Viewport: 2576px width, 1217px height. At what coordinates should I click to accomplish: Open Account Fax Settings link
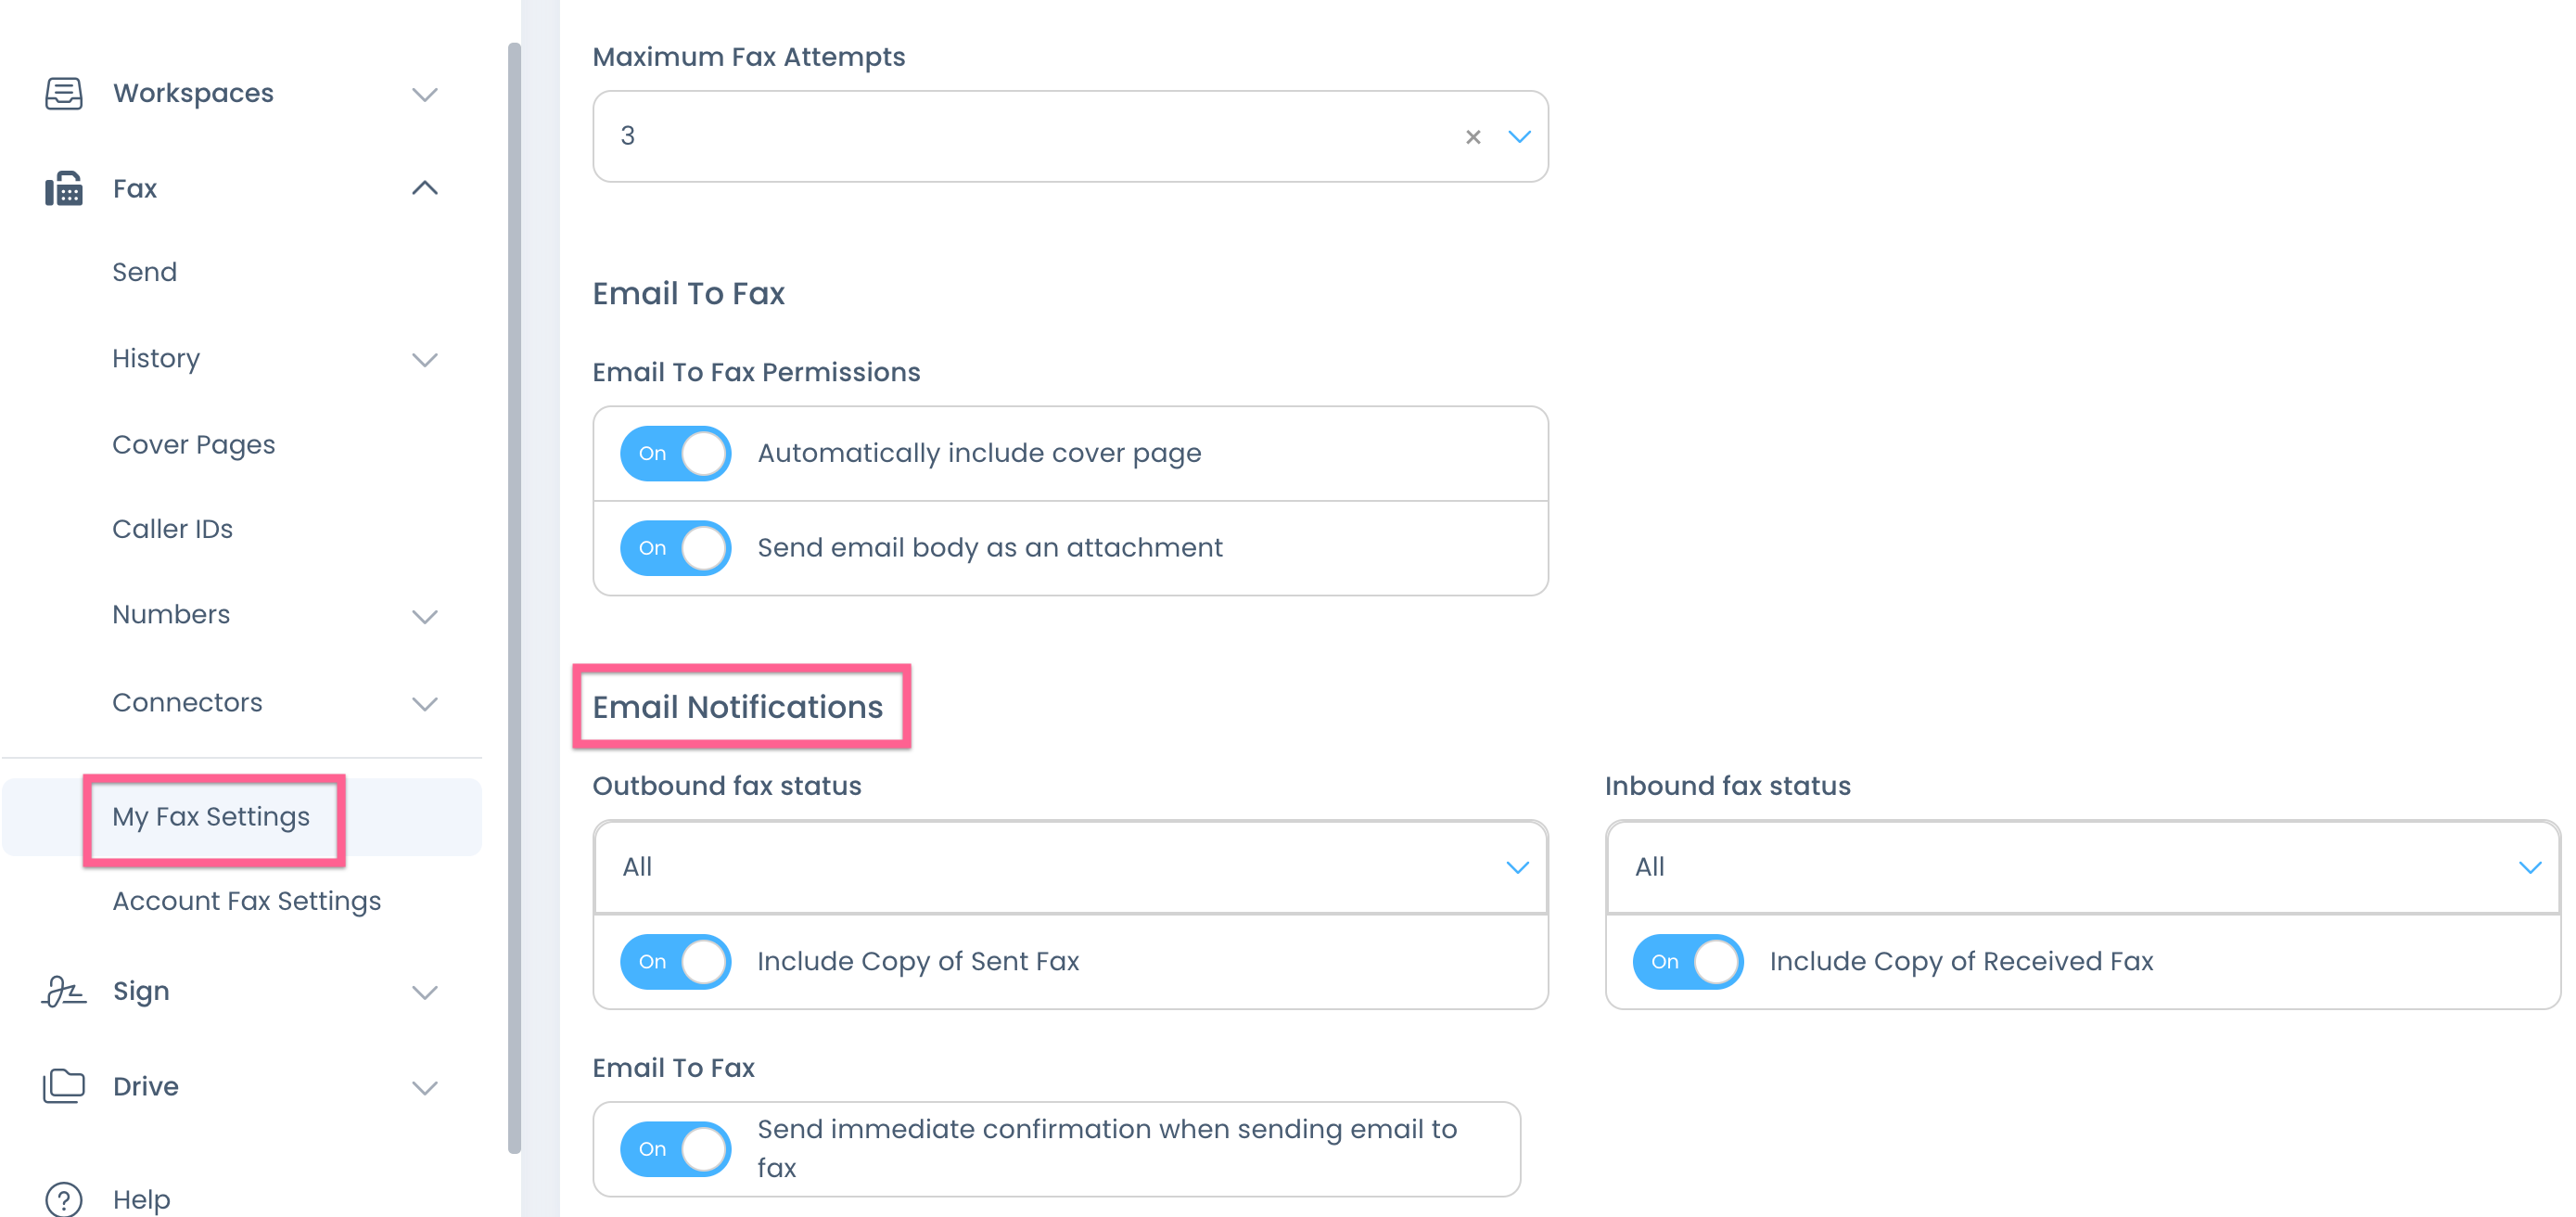pos(246,901)
